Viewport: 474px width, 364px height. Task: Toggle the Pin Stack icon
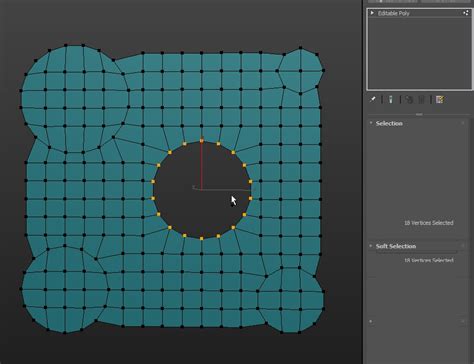pos(373,99)
